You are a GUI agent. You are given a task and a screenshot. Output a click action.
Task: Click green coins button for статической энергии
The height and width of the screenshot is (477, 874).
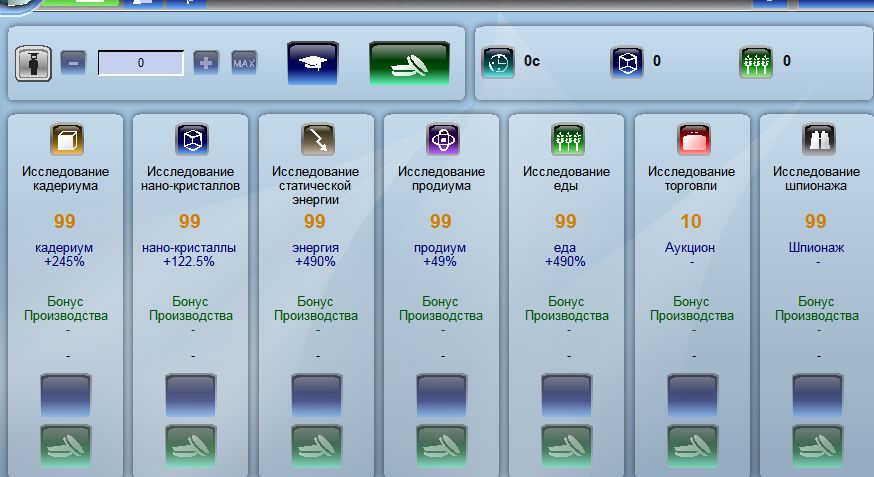(317, 446)
